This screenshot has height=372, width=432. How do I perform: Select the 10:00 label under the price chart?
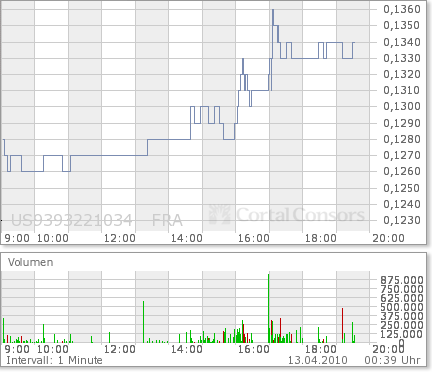(x=53, y=238)
